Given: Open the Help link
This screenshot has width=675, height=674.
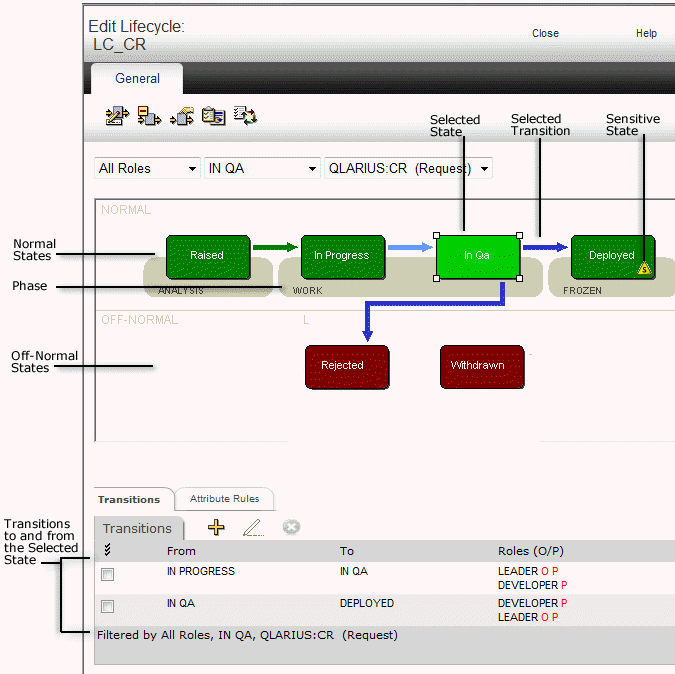Looking at the screenshot, I should 646,33.
